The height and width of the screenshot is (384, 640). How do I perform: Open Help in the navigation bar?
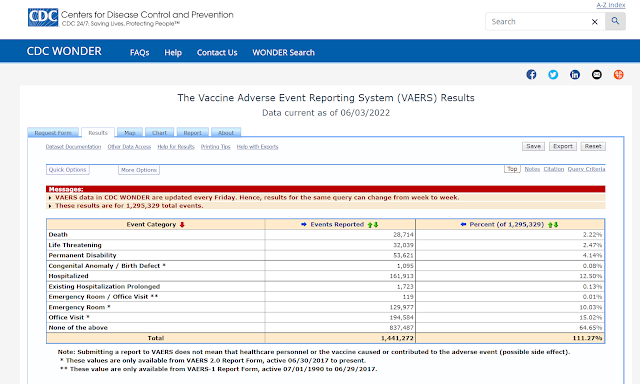[x=173, y=53]
